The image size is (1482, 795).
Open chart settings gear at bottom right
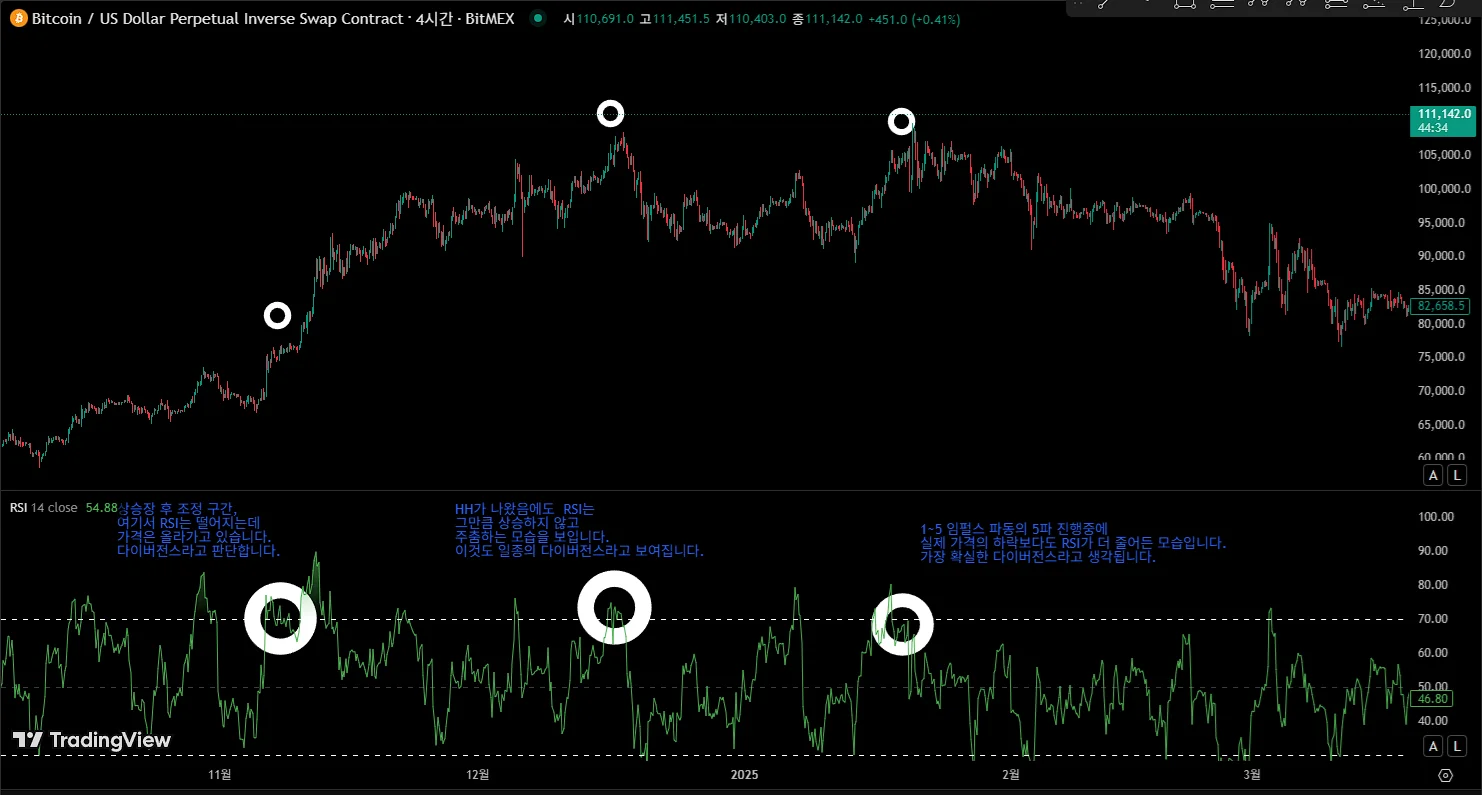[1445, 775]
